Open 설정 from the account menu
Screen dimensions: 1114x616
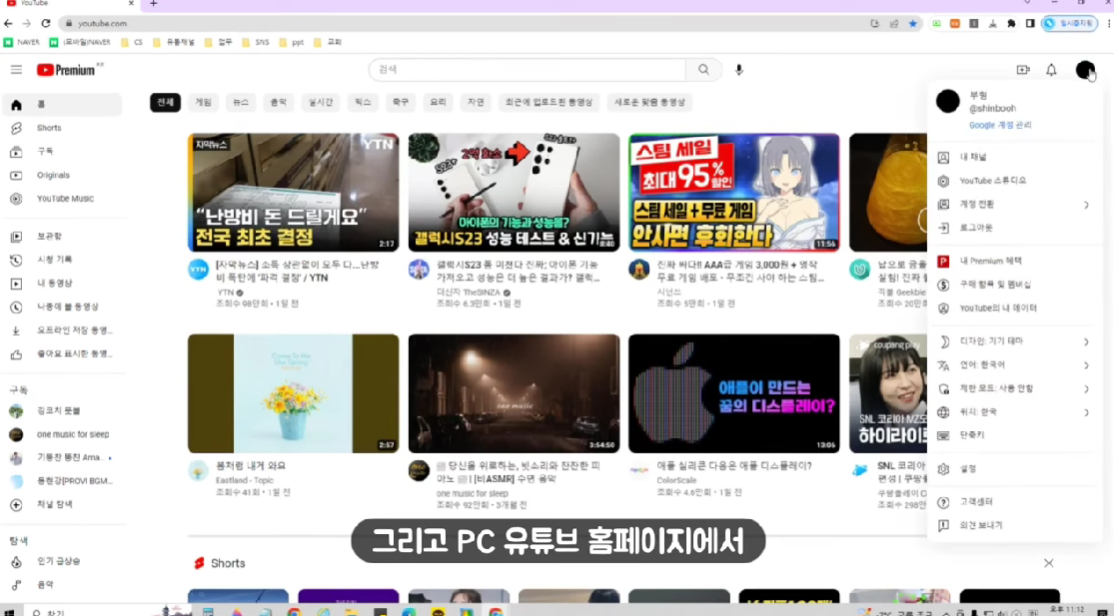(968, 468)
